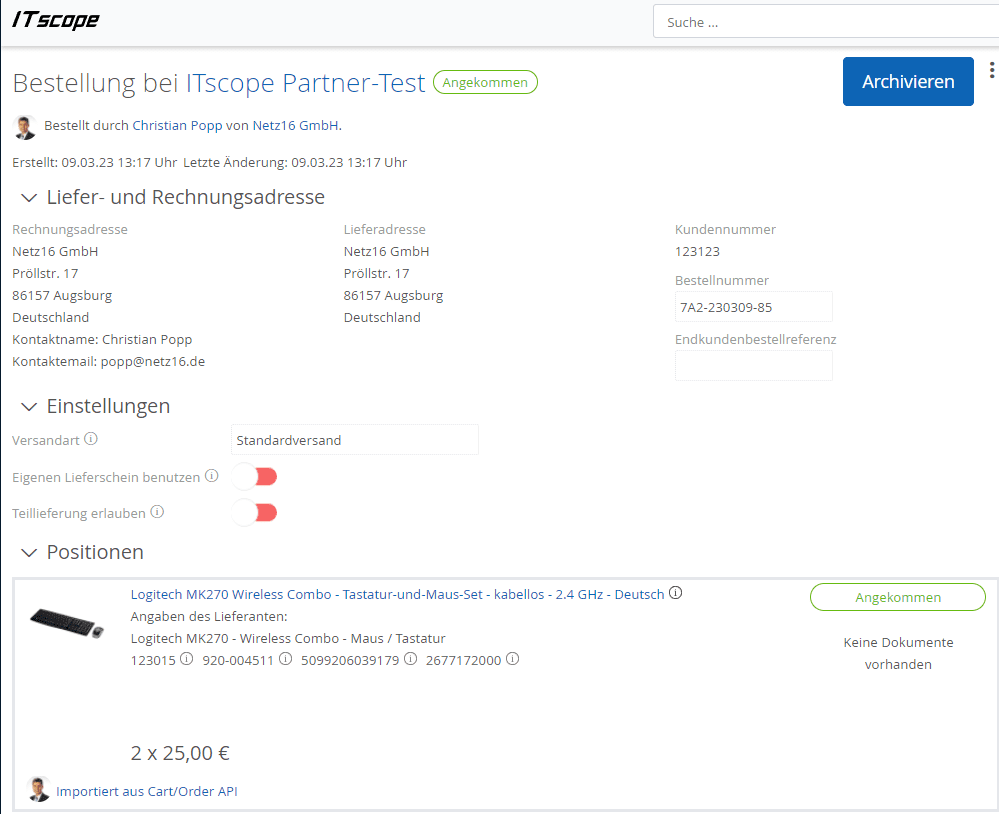
Task: Collapse the Einstellungen section
Action: (28, 407)
